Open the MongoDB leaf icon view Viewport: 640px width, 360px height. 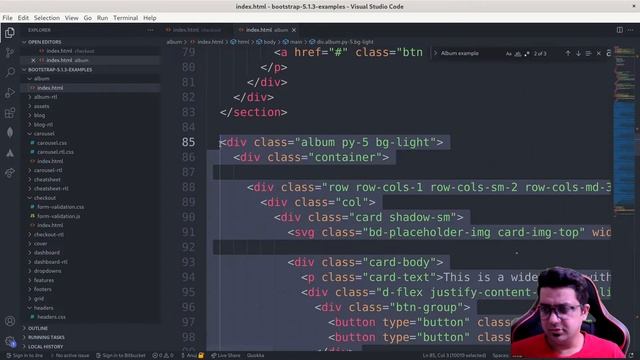(10, 133)
